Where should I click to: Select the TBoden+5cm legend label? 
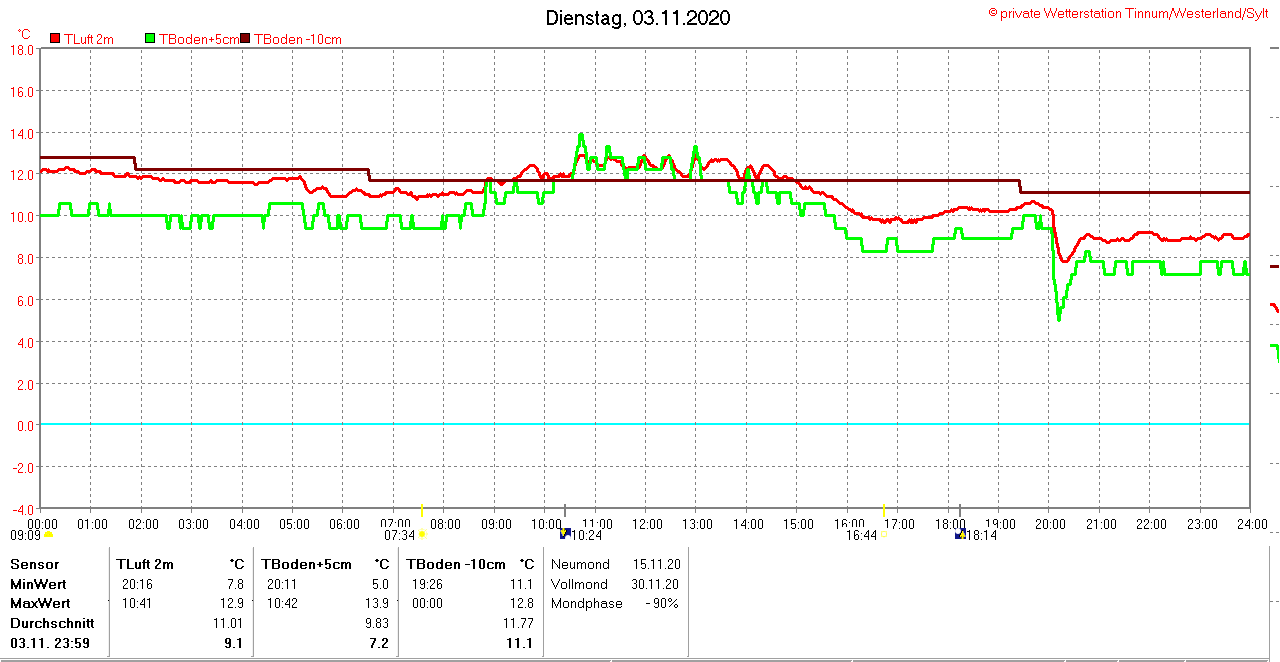click(199, 39)
